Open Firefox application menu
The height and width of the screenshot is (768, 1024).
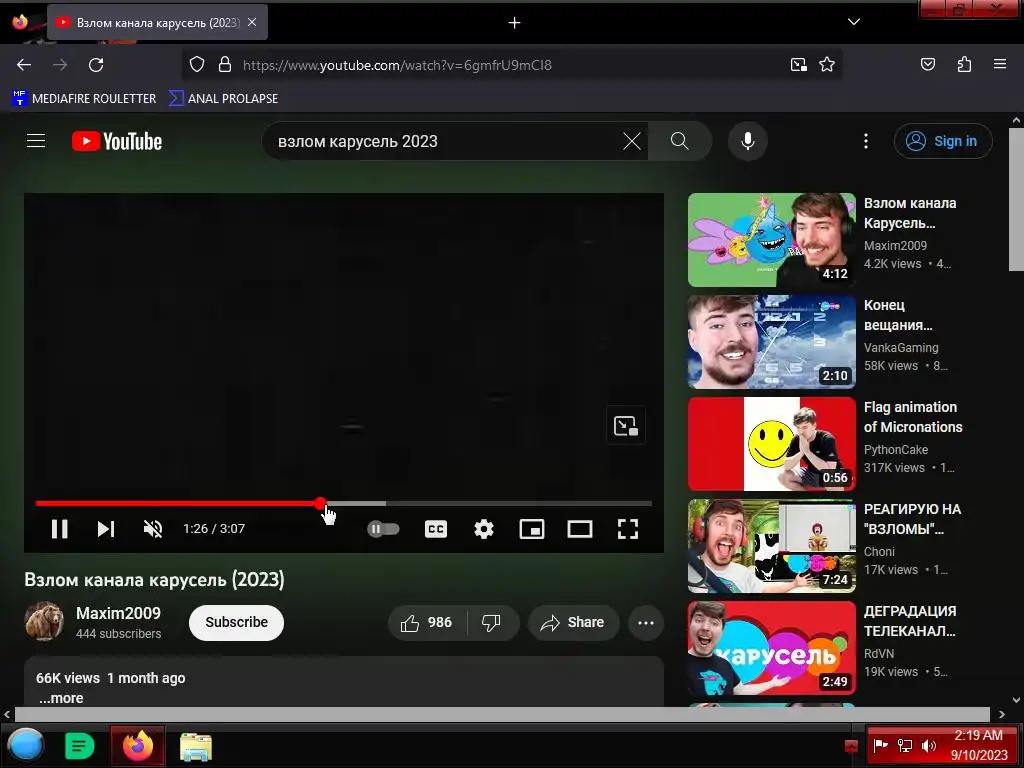[x=1000, y=64]
